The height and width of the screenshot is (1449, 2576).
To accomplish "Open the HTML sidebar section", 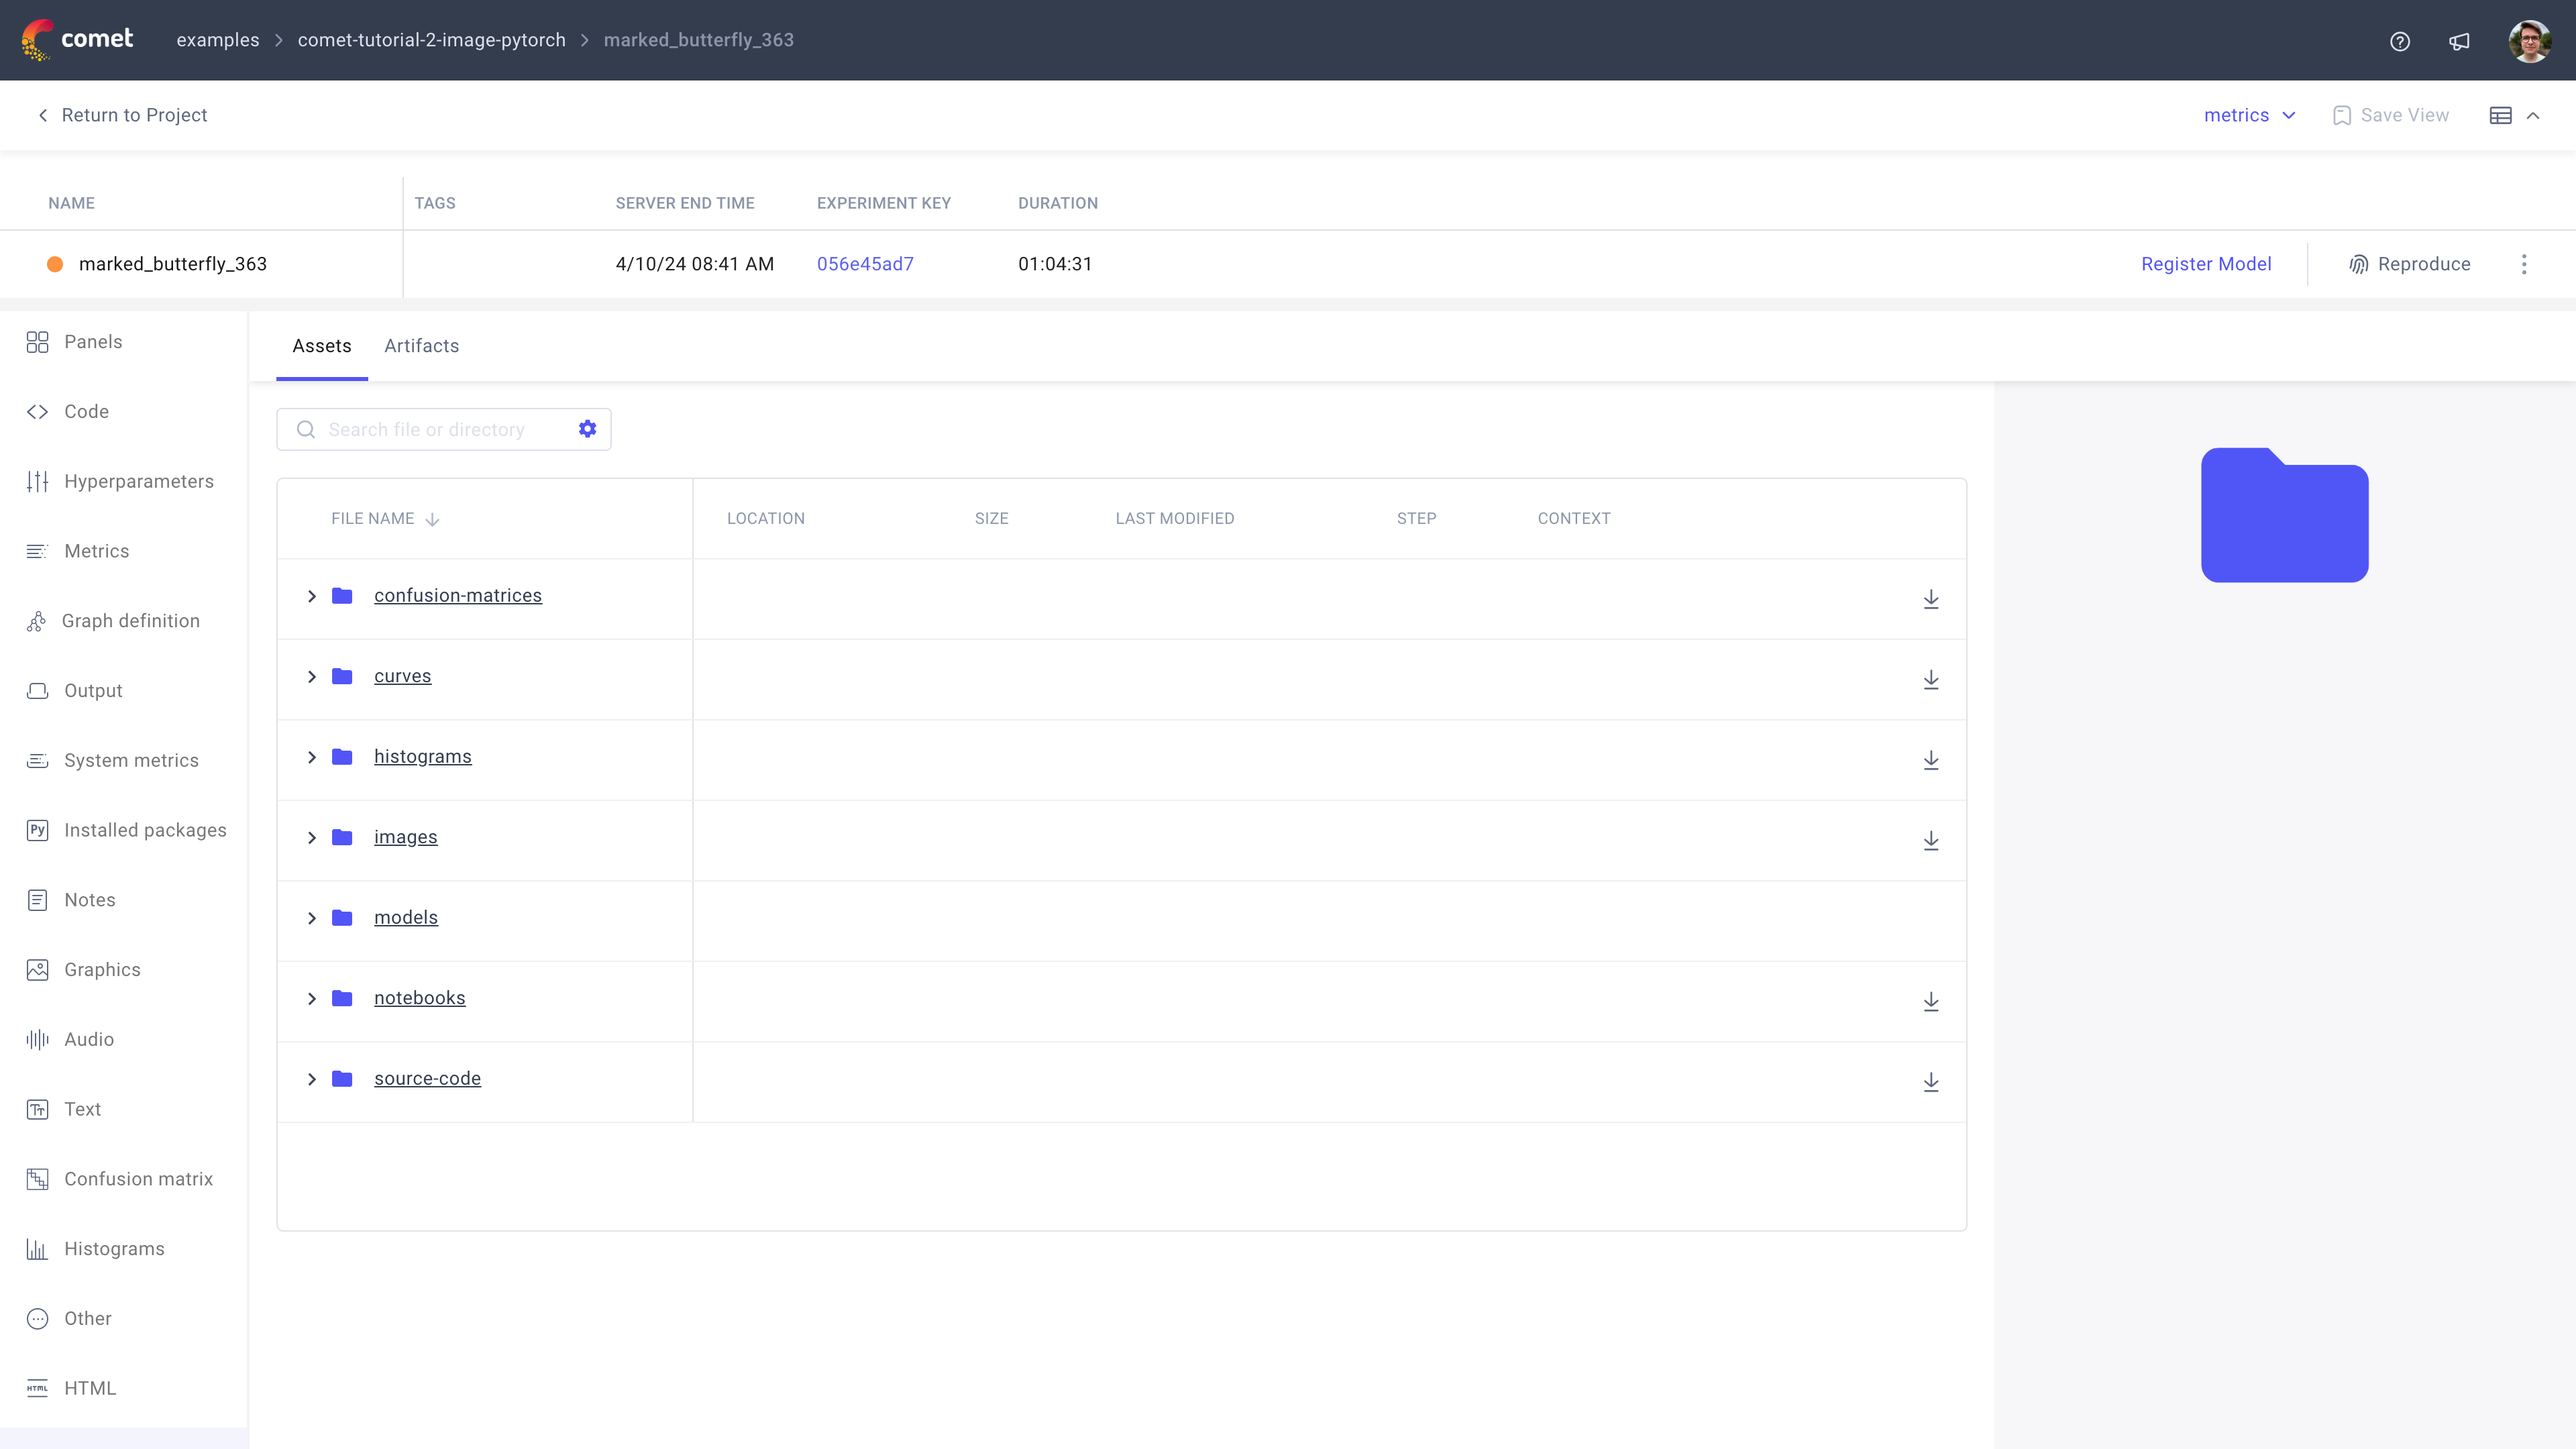I will coord(90,1388).
